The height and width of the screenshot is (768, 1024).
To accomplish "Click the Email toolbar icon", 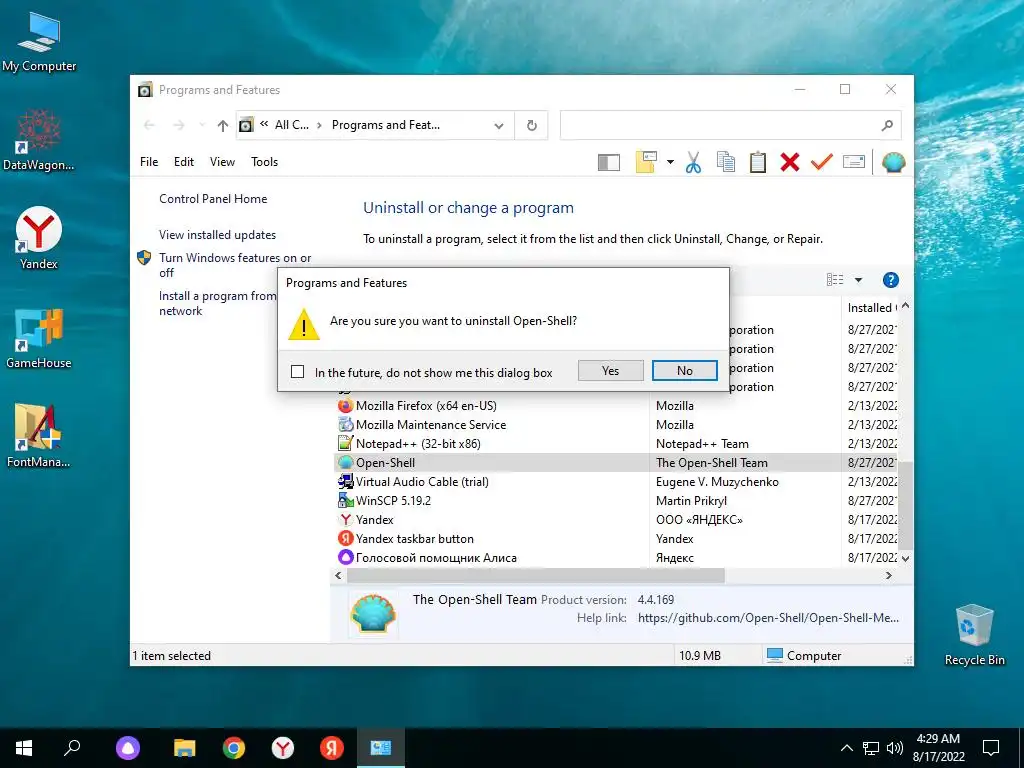I will [854, 161].
